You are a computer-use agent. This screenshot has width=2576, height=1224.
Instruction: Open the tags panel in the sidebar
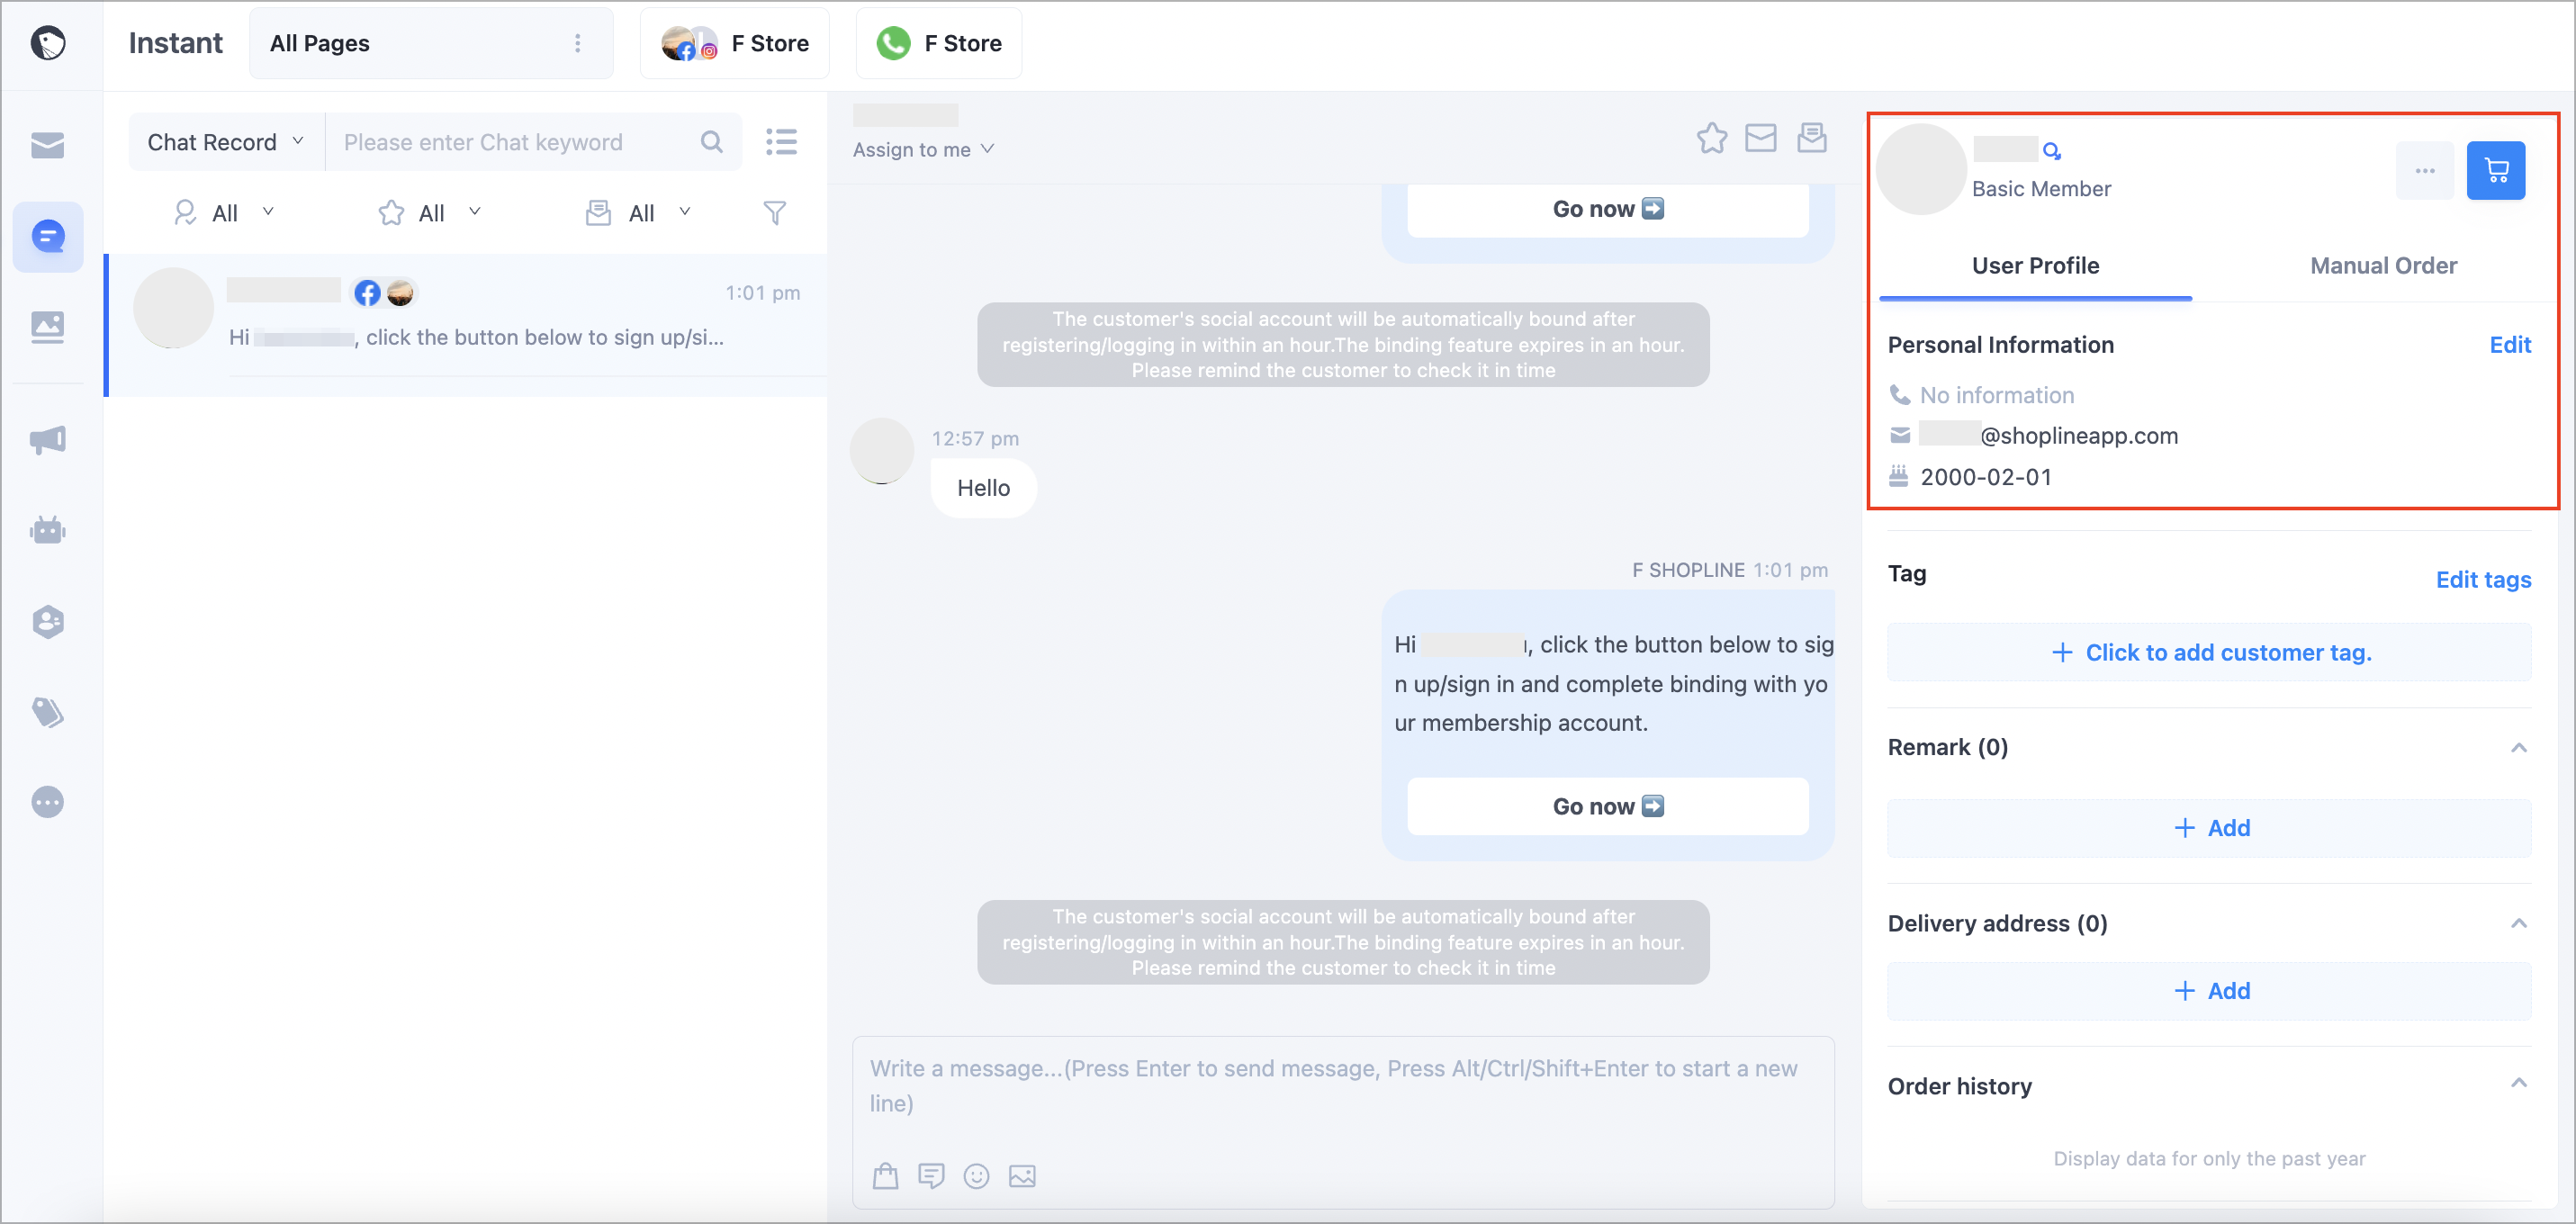[x=48, y=712]
